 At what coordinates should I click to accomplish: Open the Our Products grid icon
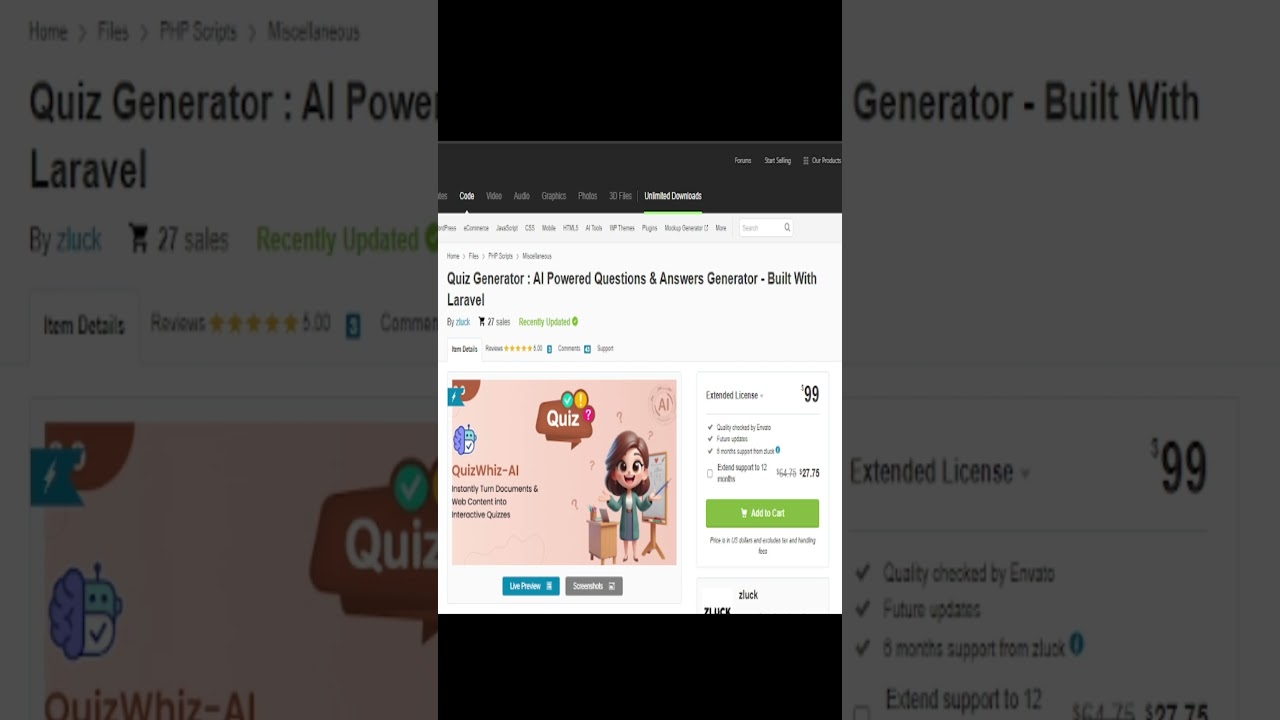tap(806, 160)
